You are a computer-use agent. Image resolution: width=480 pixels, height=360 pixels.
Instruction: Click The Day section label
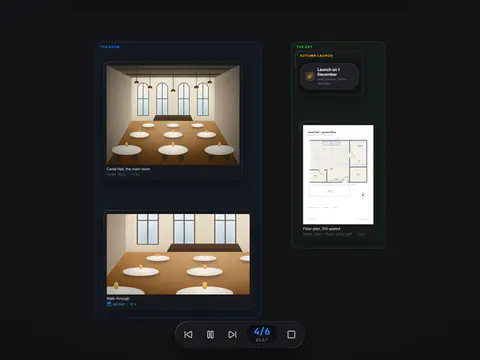tap(305, 47)
